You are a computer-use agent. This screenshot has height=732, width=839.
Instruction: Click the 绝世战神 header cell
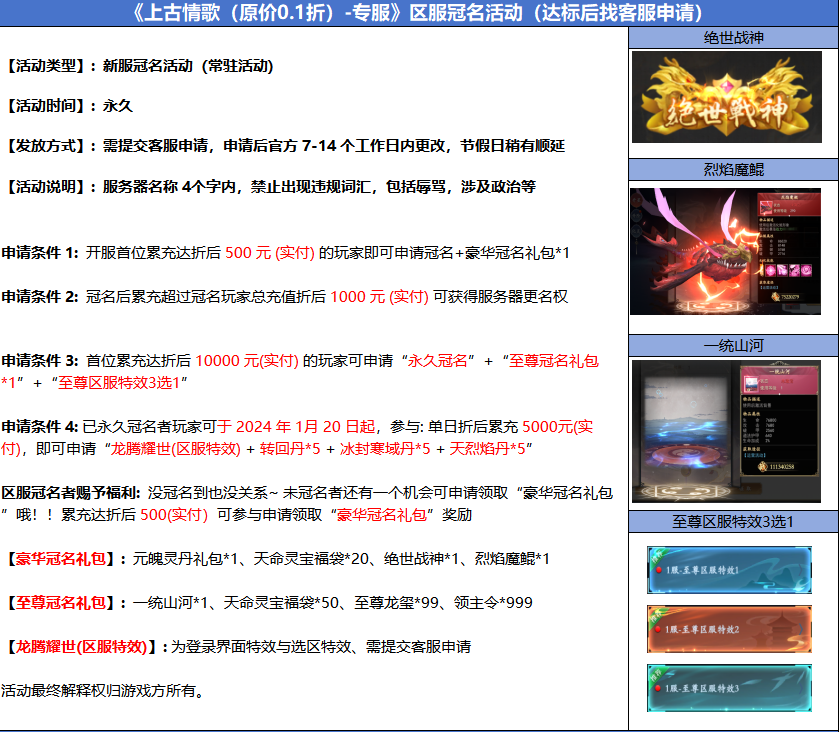click(733, 38)
